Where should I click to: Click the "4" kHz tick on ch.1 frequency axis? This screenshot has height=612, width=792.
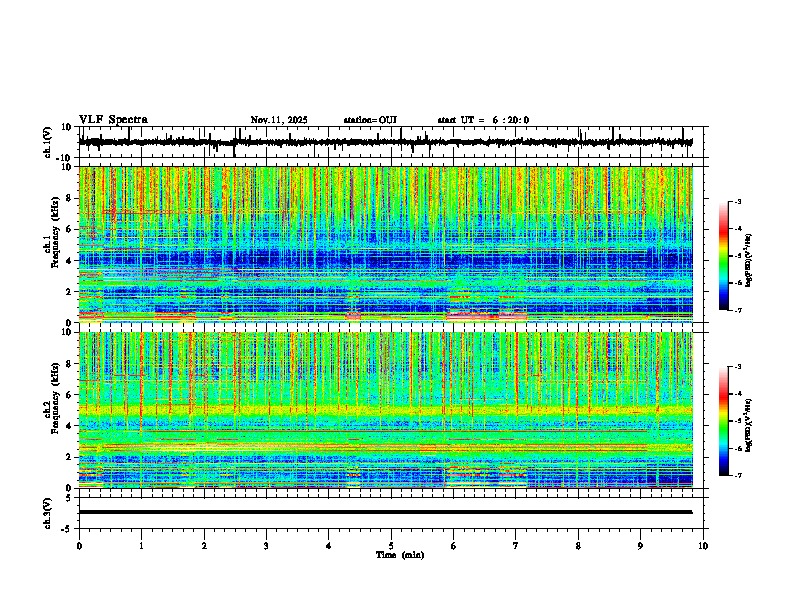pos(69,261)
